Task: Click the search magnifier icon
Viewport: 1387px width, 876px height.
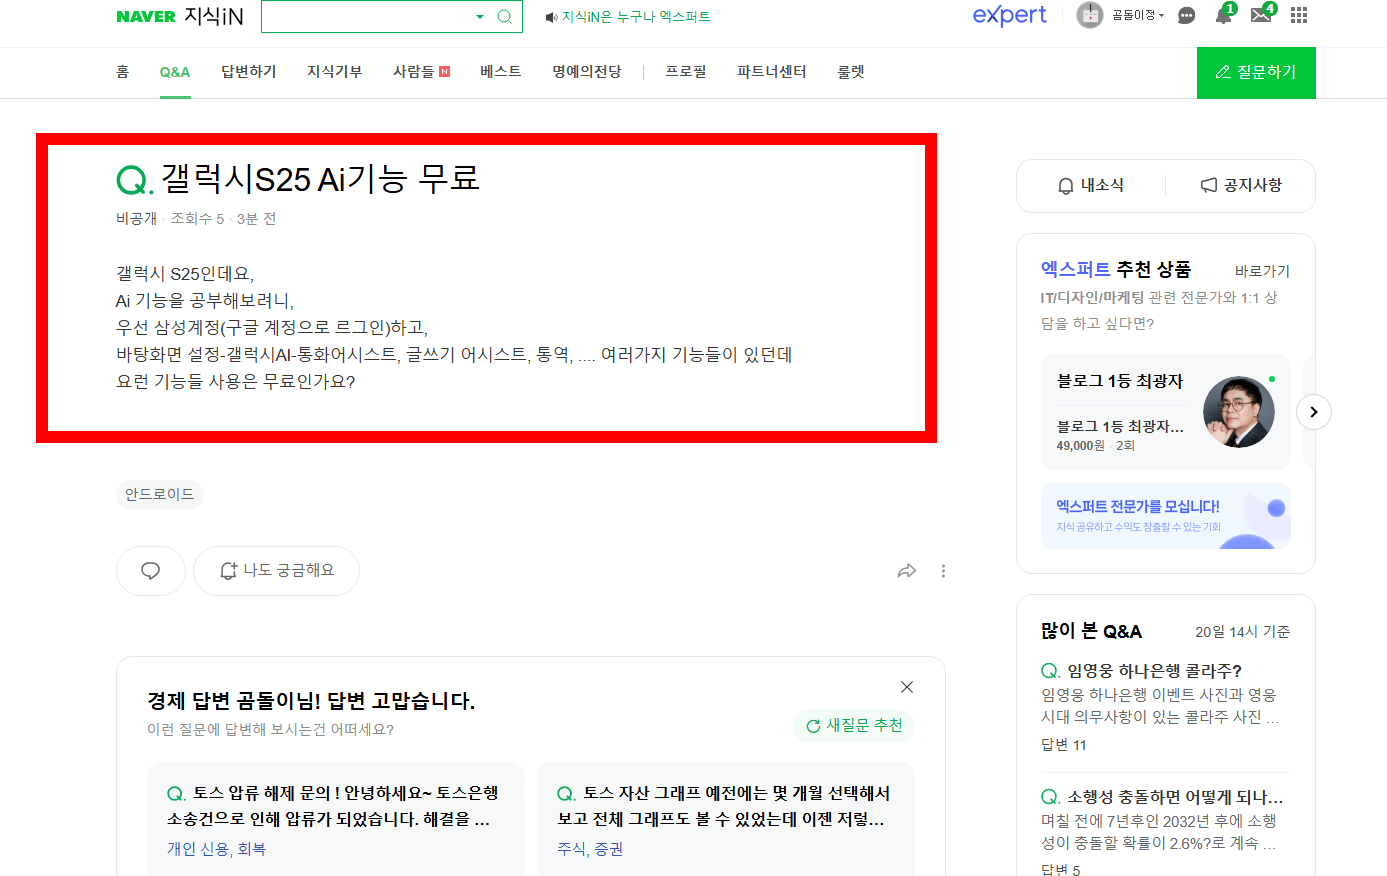Action: [504, 17]
